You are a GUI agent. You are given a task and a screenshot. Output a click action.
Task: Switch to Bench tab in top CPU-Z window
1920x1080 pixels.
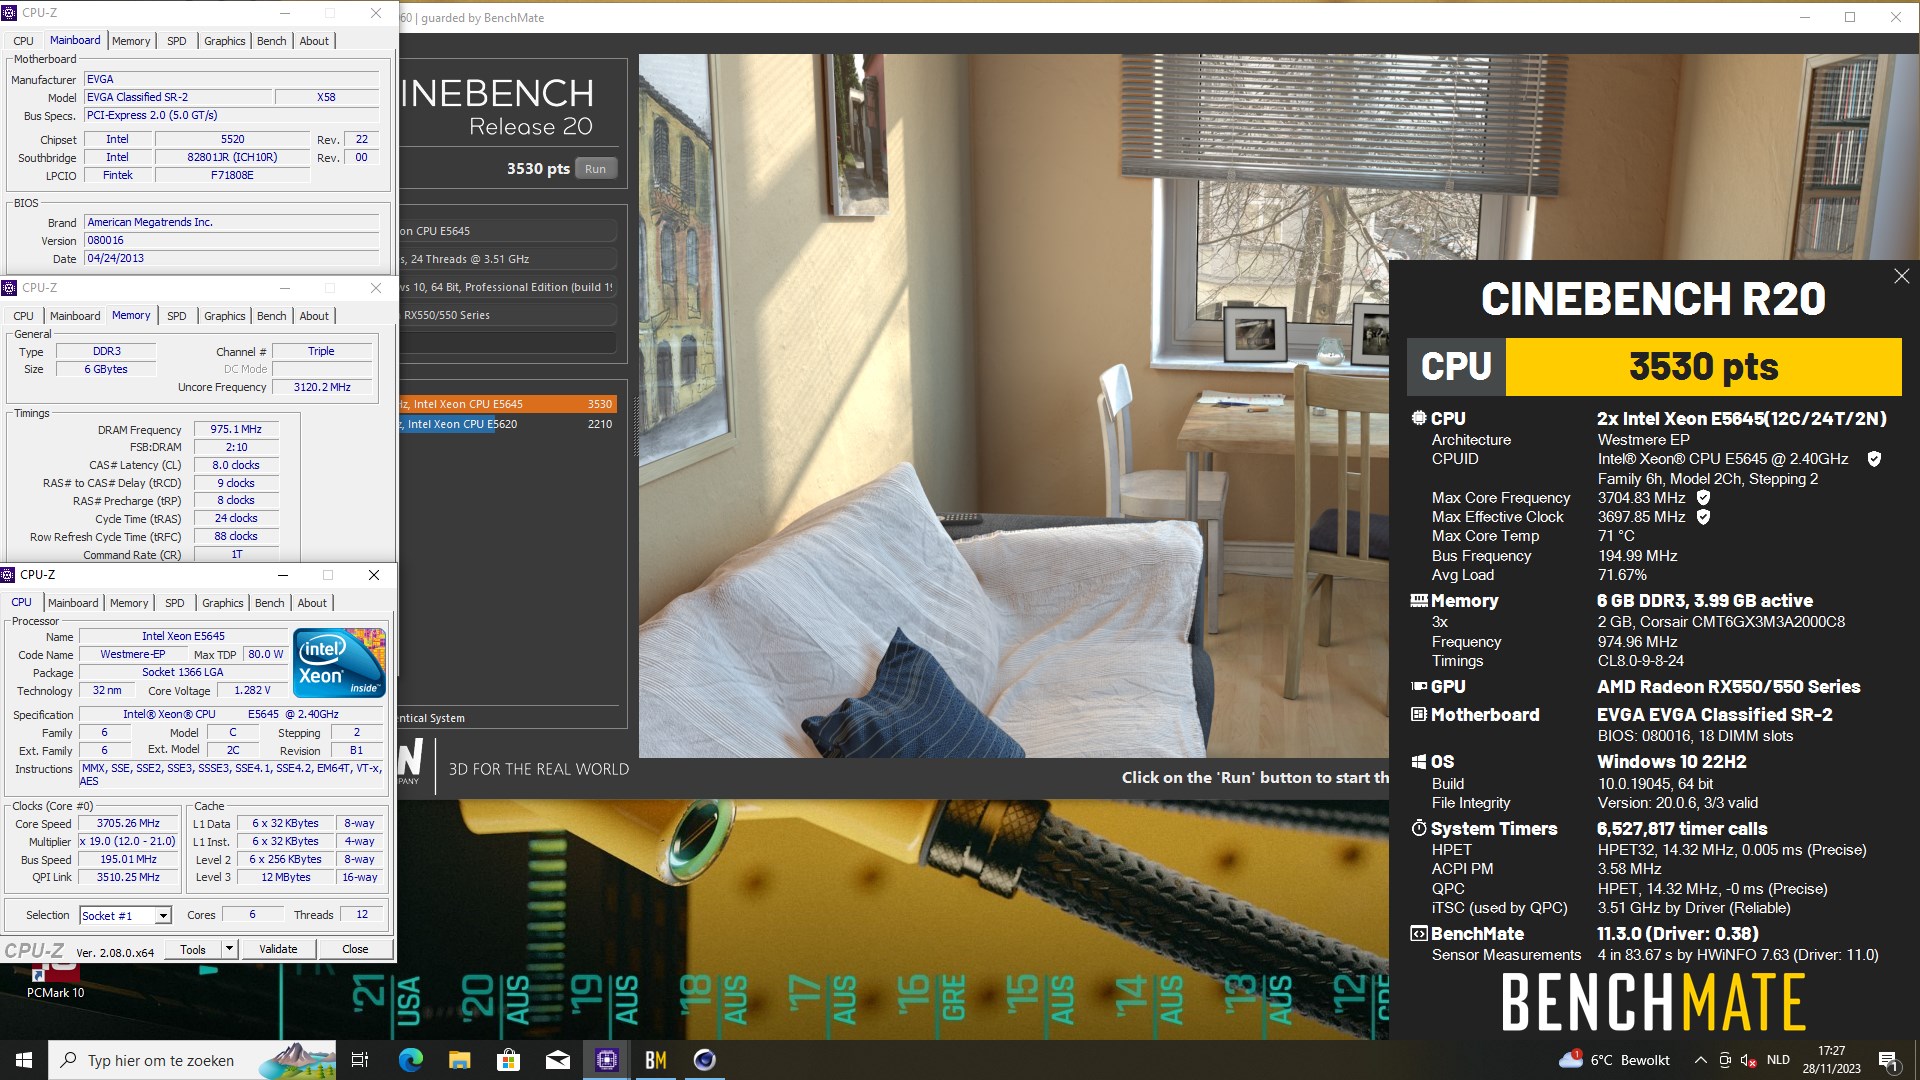click(272, 41)
